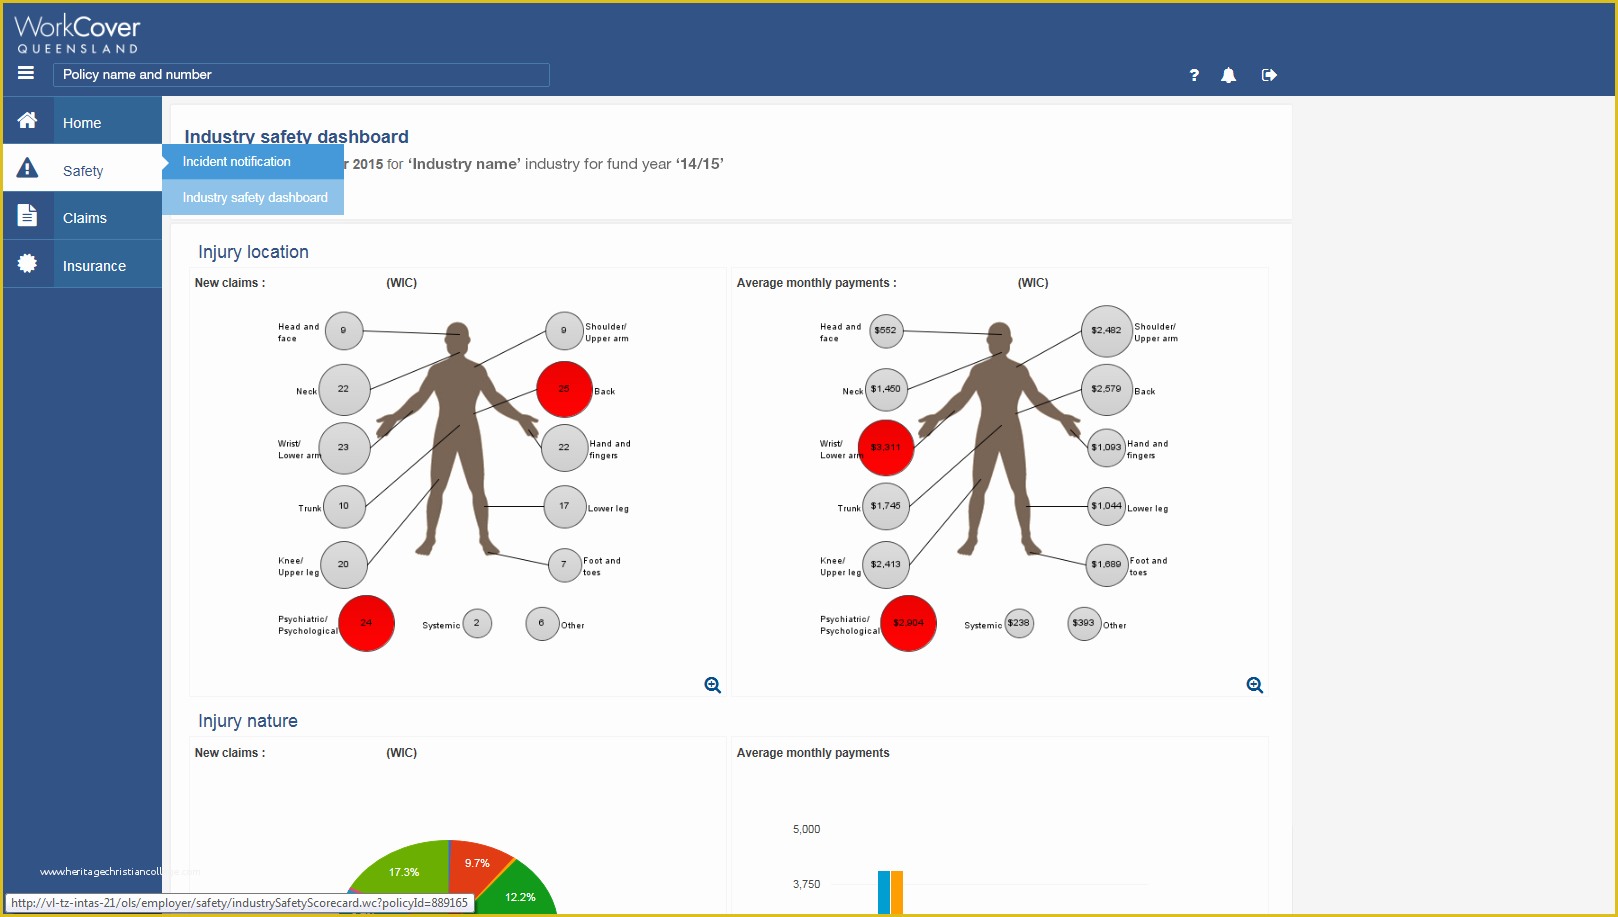Click the logout icon in header
Screen dimensions: 1618x917
[1269, 75]
